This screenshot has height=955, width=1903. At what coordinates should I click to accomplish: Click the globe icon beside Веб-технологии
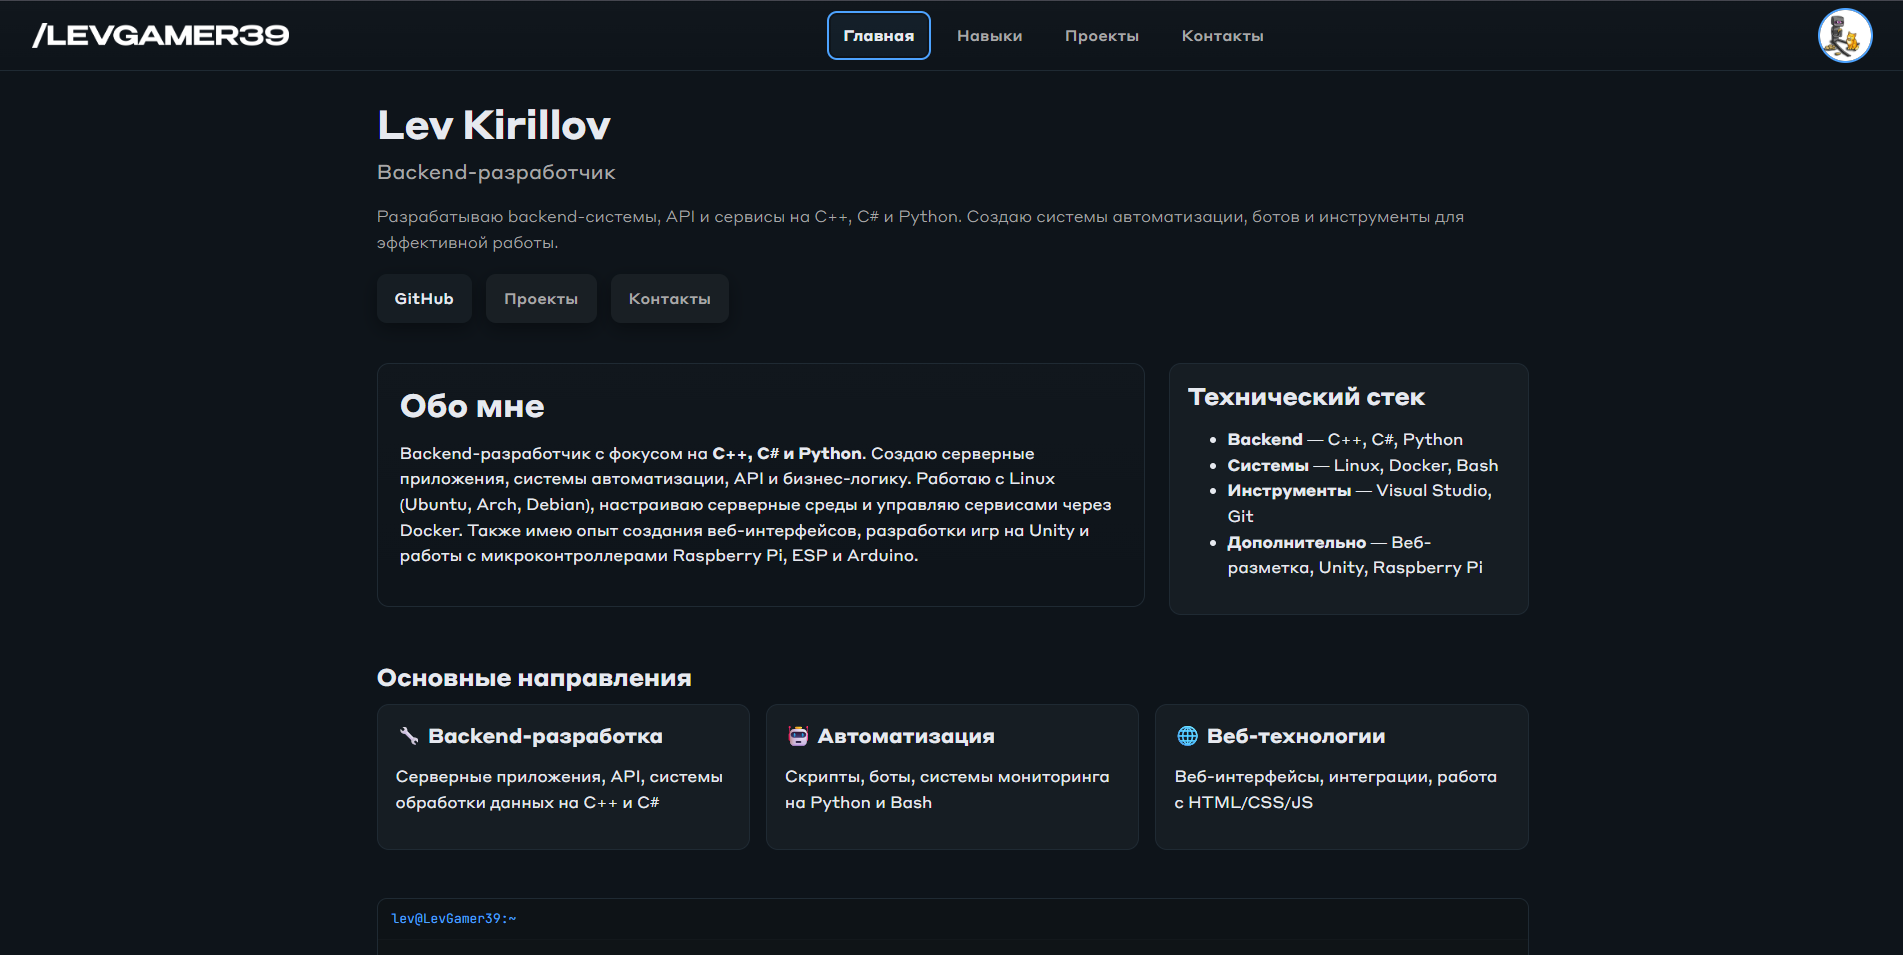1187,736
